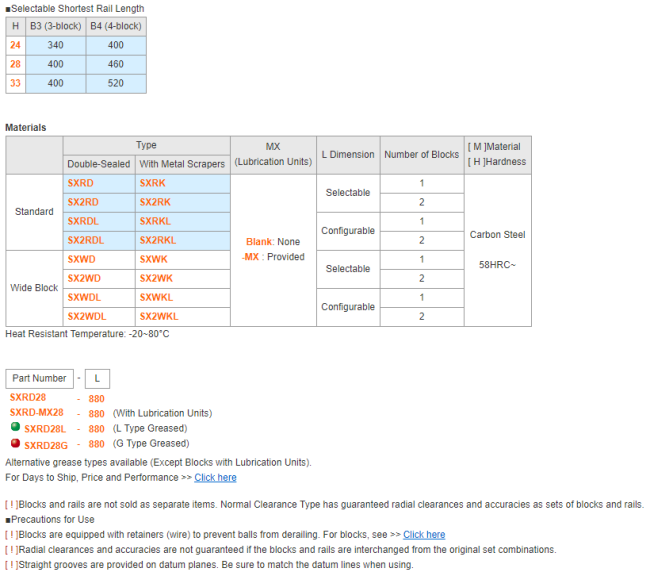Open the Days to Ship 'Click here' link
Viewport: 650px width, 572px height.
pos(215,478)
